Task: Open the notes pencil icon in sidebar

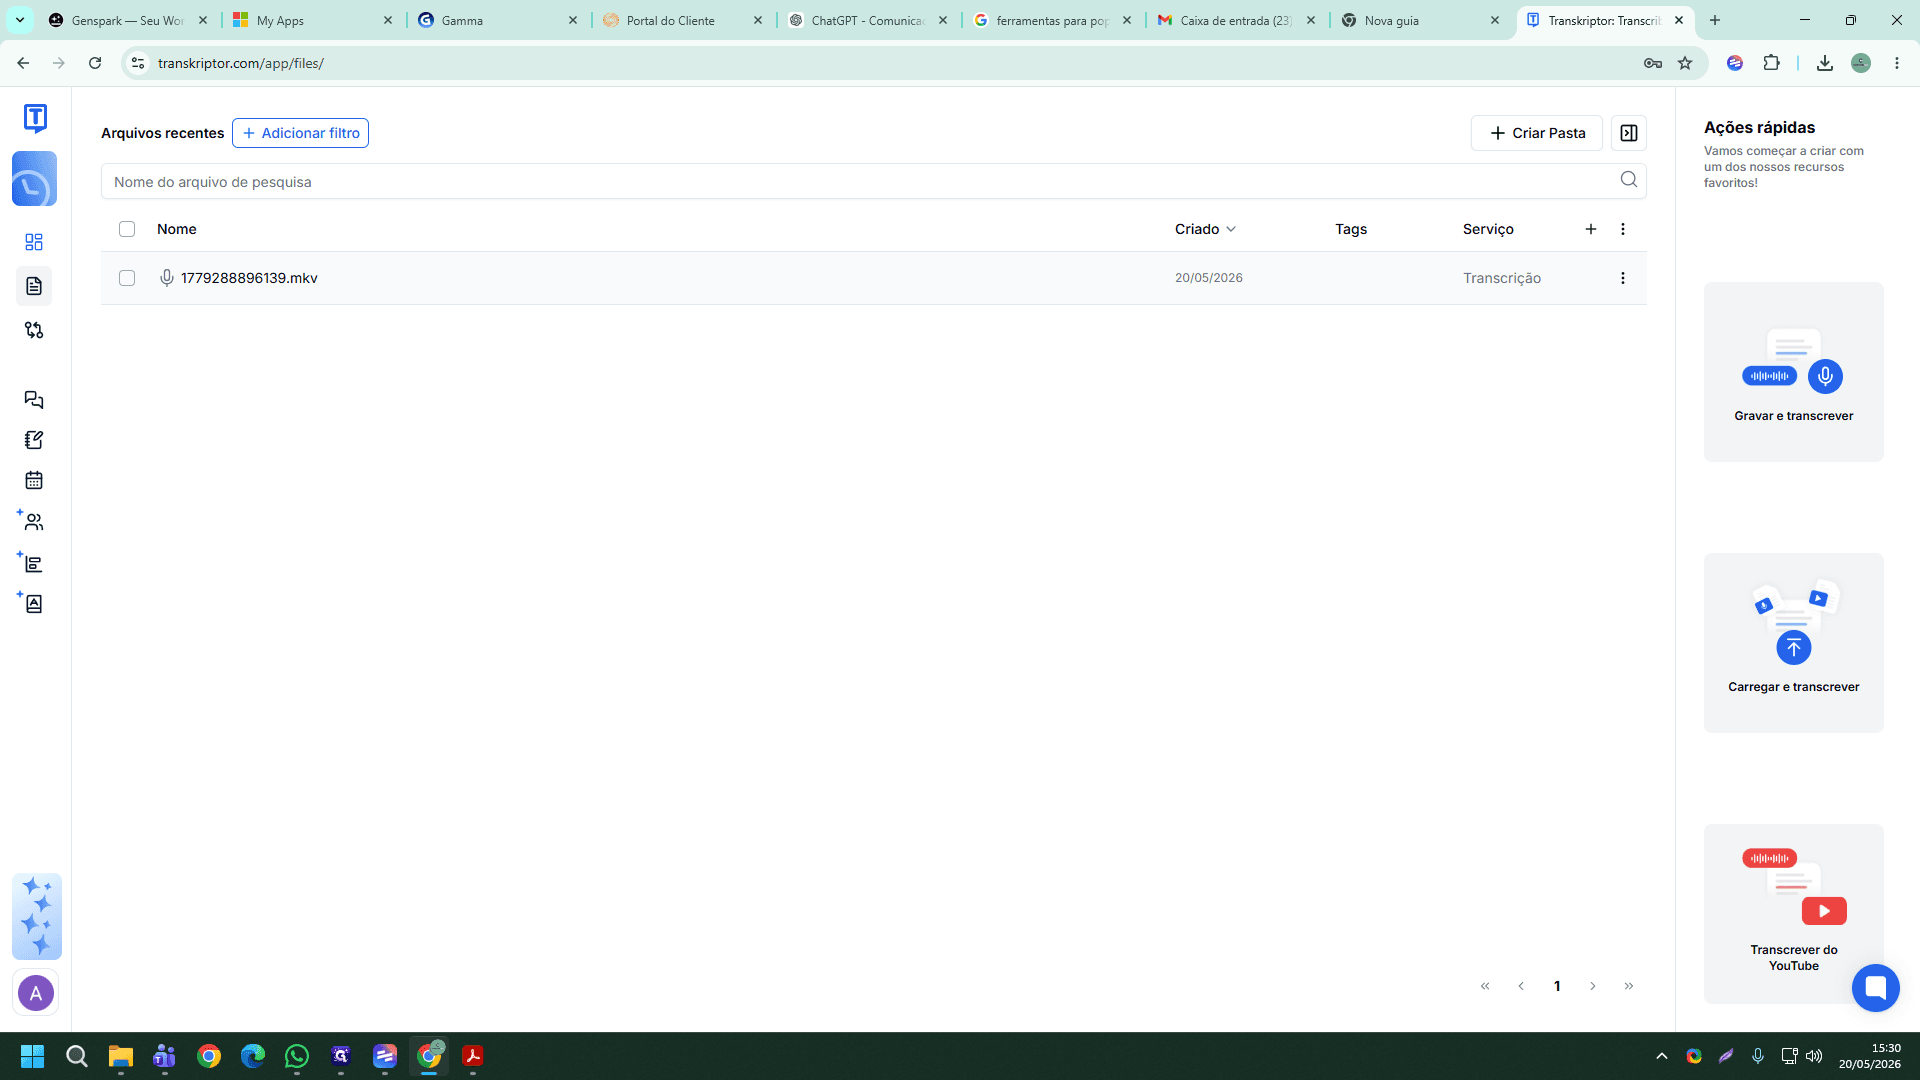Action: click(34, 440)
